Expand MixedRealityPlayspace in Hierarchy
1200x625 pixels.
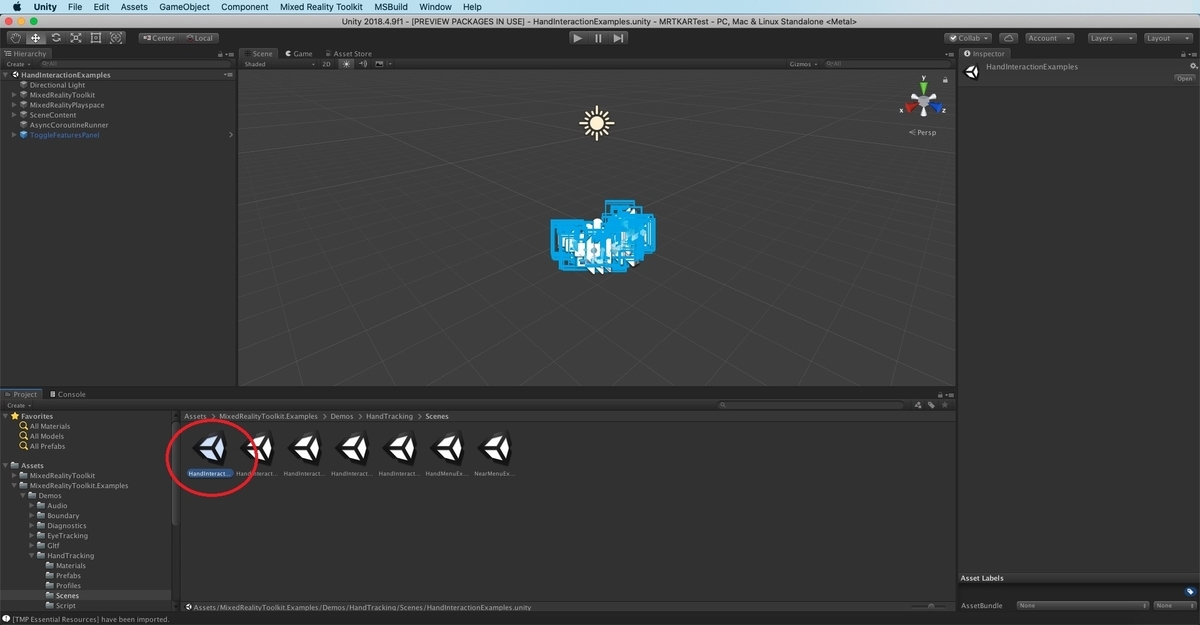14,105
